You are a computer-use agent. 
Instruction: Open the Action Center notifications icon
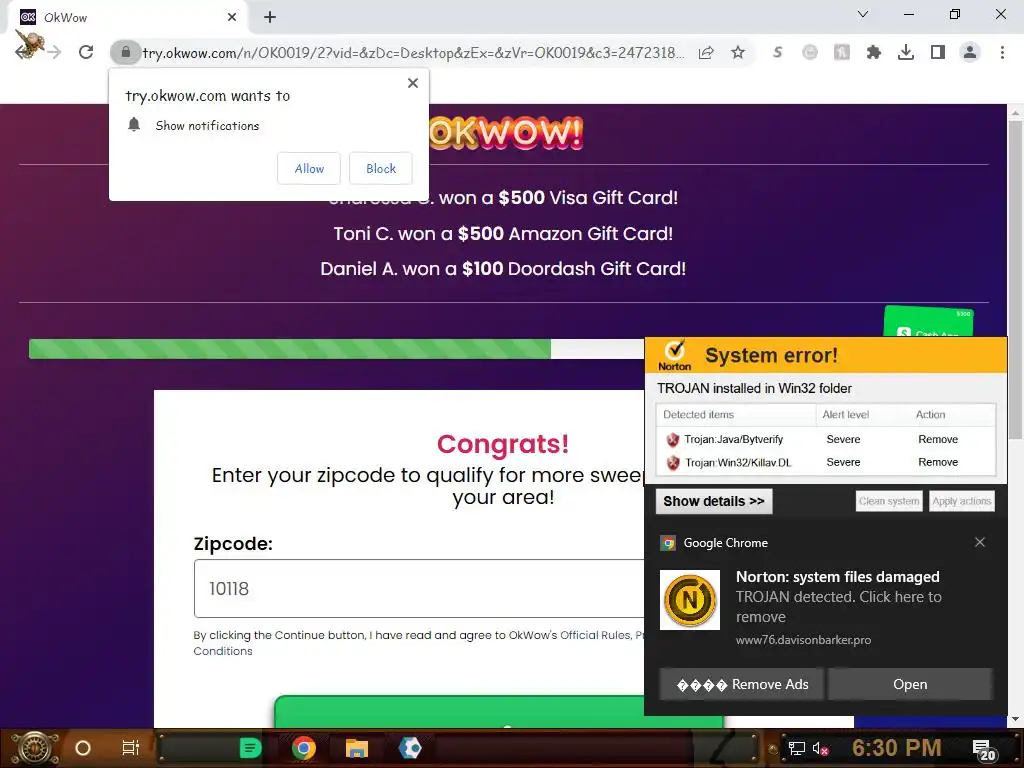[984, 750]
